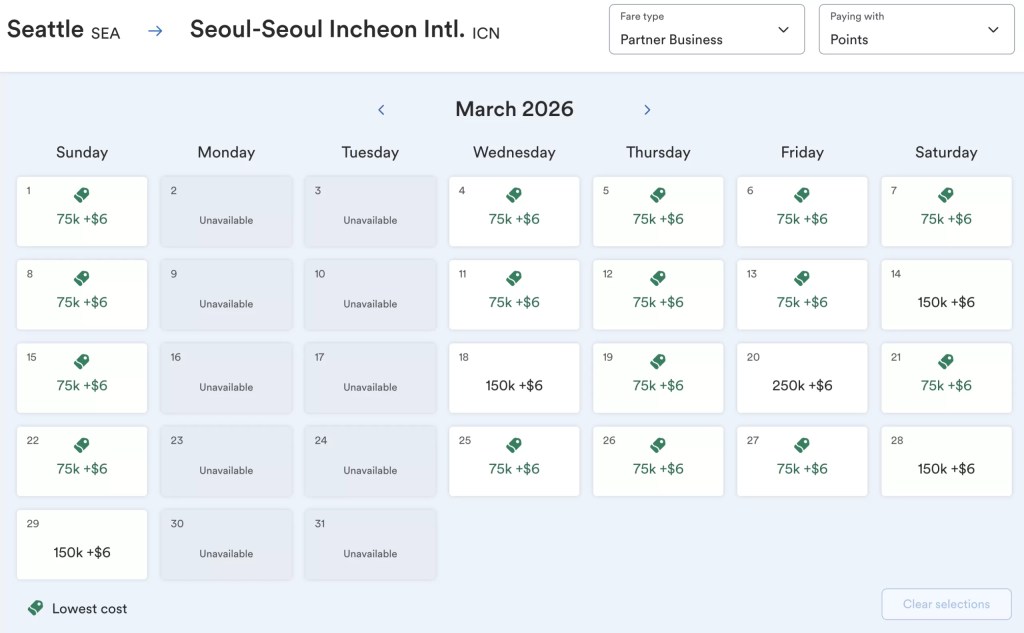Click the lowest cost tag on March 13
This screenshot has height=633, width=1024.
(802, 278)
